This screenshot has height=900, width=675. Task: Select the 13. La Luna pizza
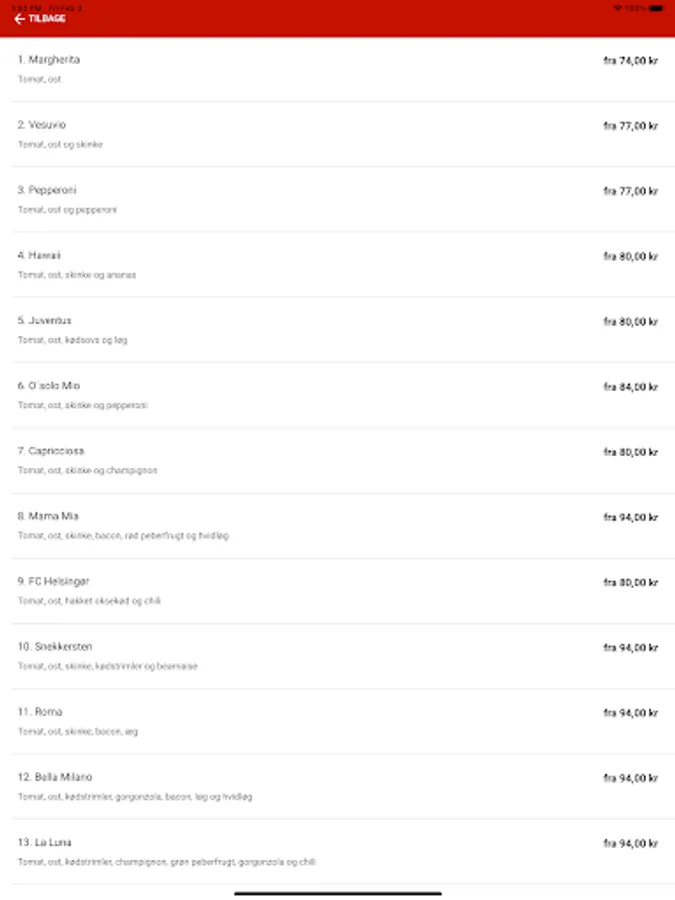tap(338, 852)
